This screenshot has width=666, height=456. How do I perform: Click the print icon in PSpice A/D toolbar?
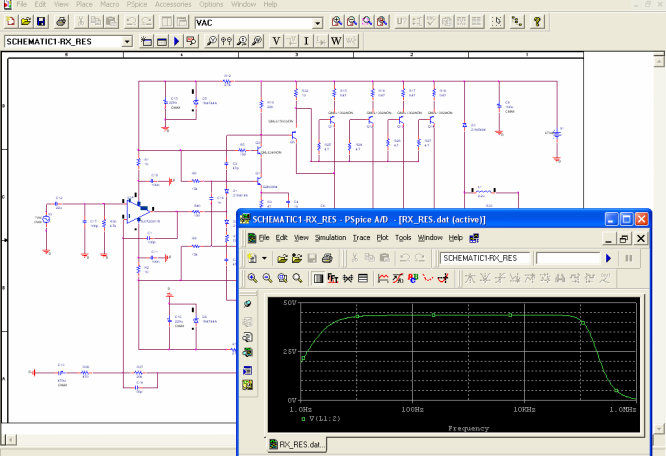coord(326,258)
